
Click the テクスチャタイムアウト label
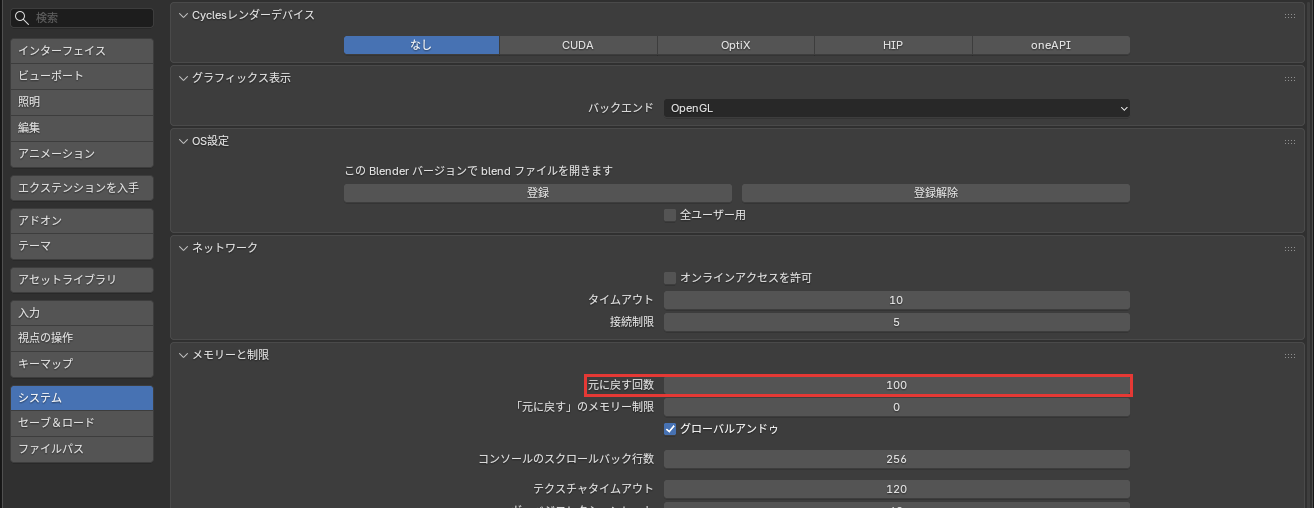pos(594,489)
